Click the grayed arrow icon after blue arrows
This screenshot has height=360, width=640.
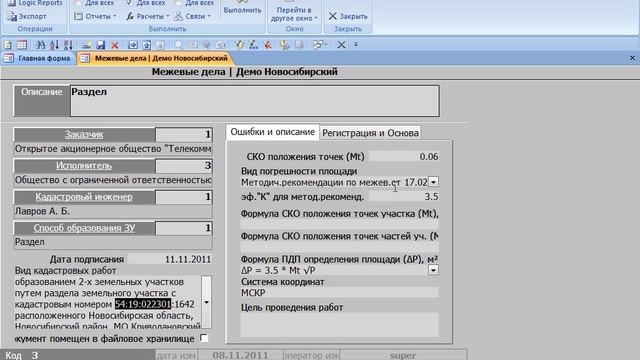click(160, 45)
